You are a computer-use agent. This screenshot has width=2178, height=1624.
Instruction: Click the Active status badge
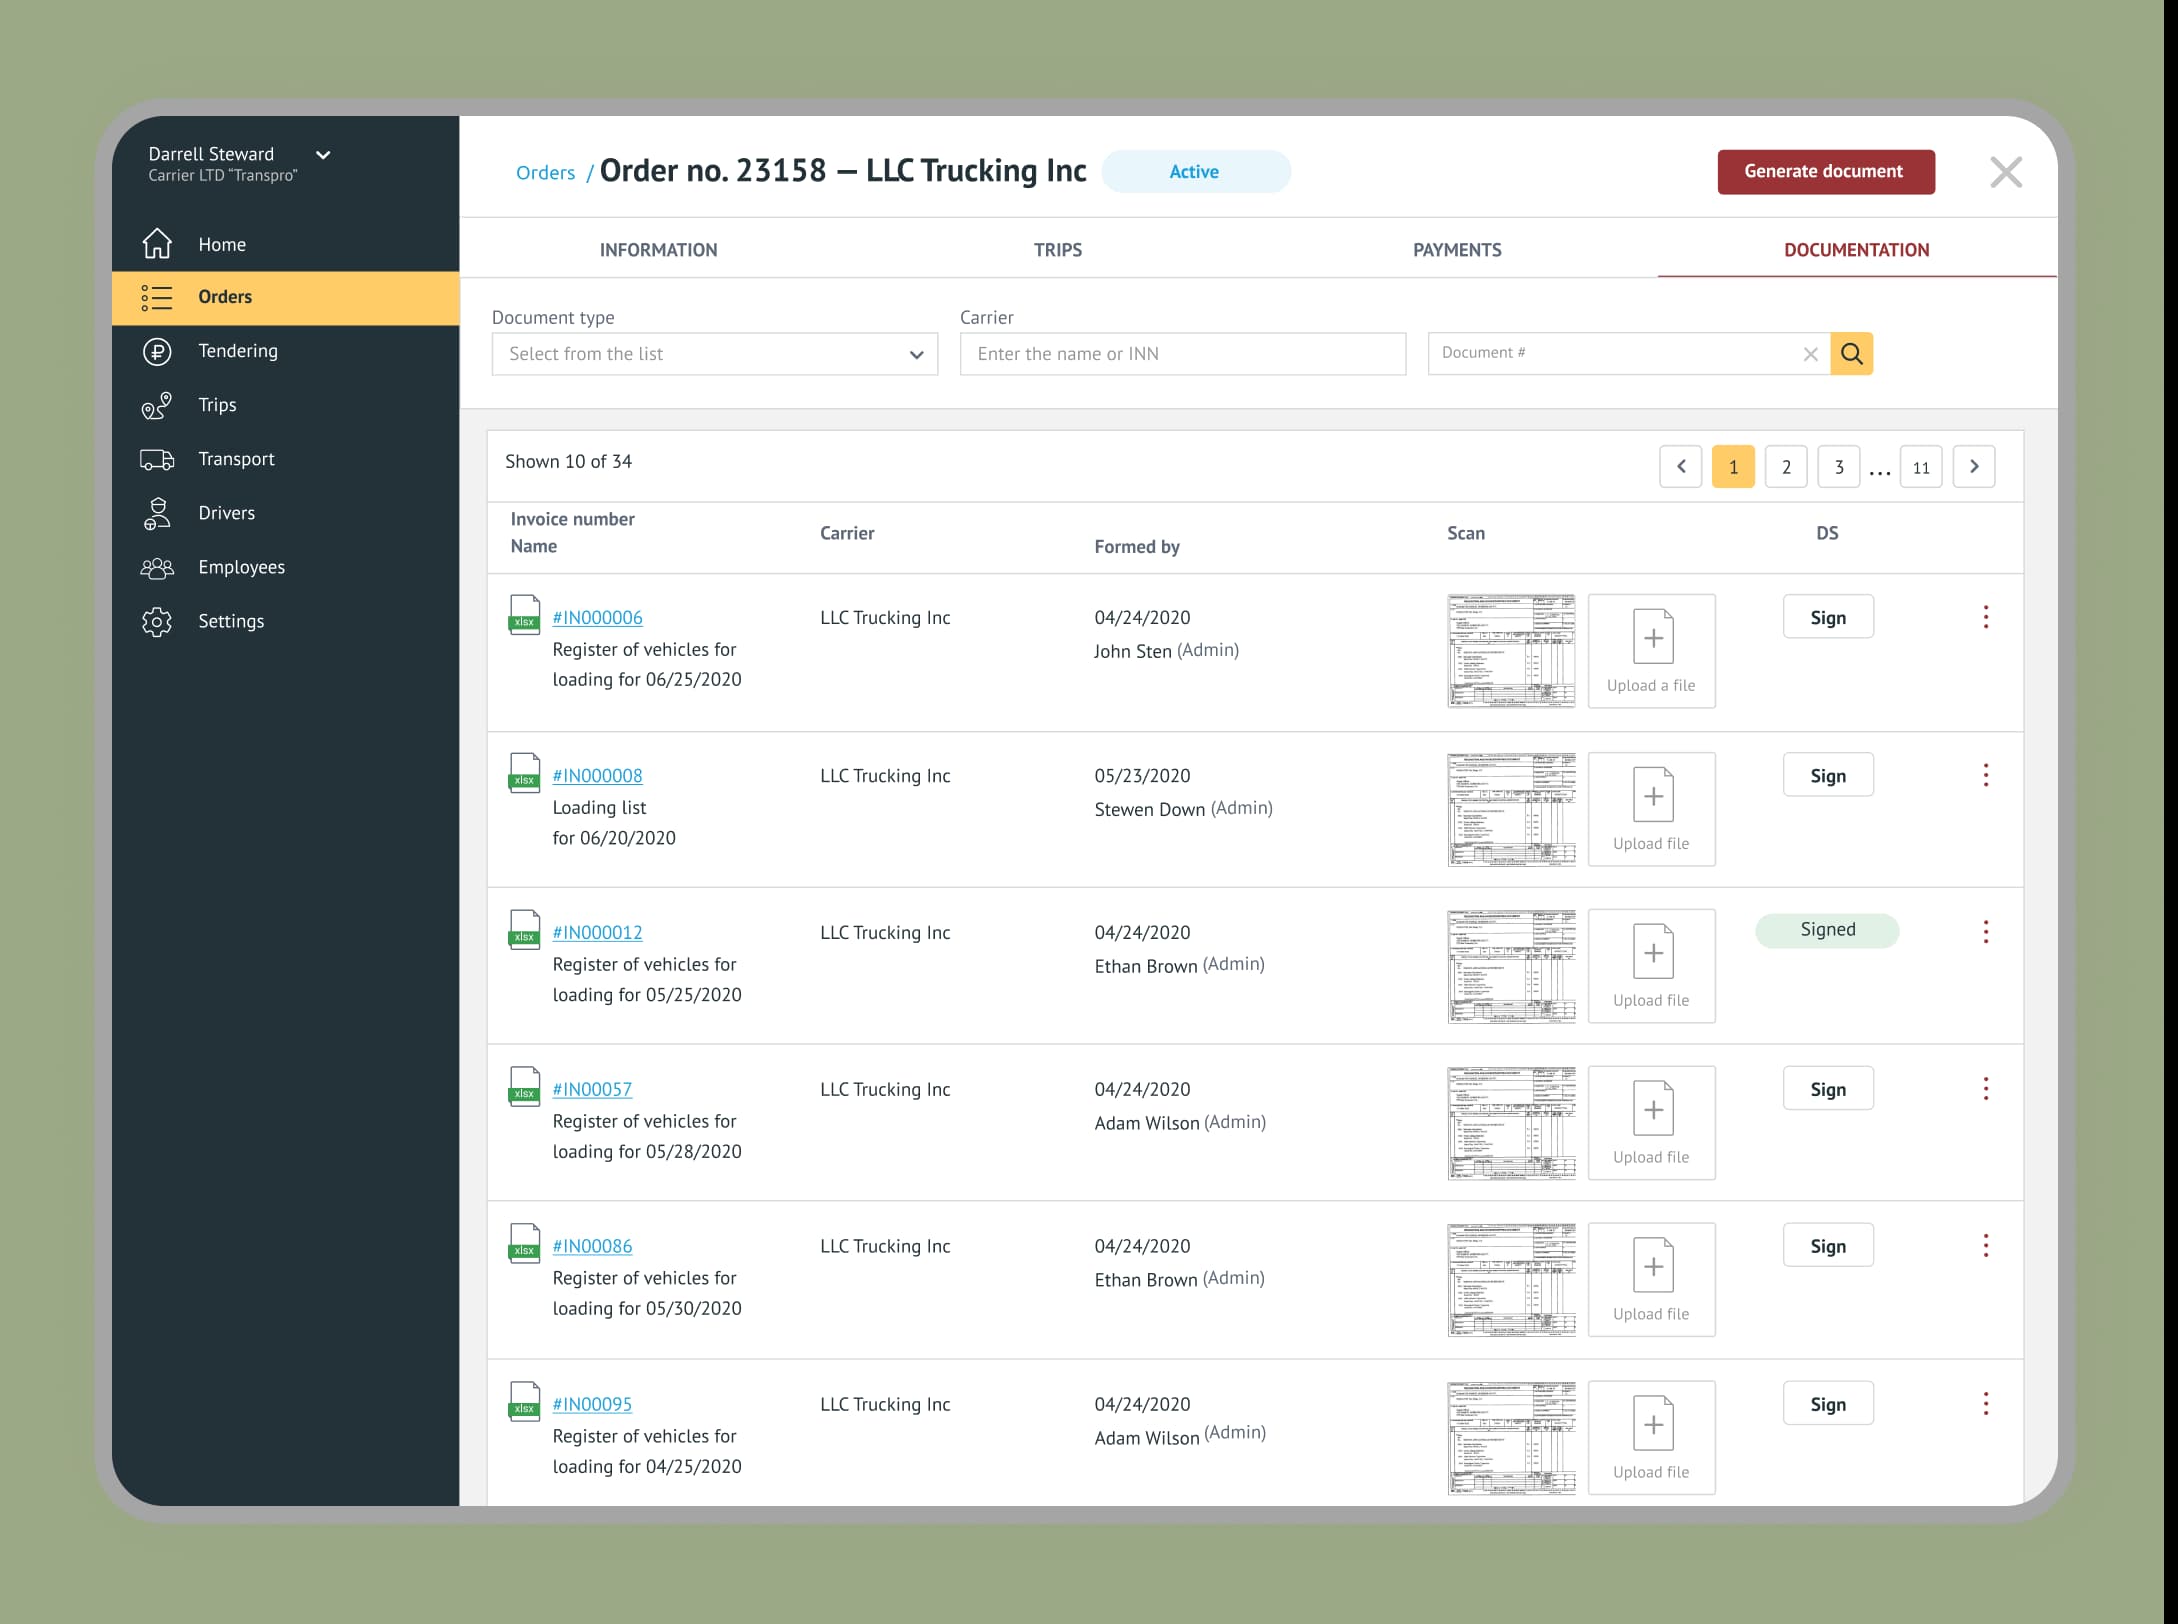click(x=1196, y=172)
